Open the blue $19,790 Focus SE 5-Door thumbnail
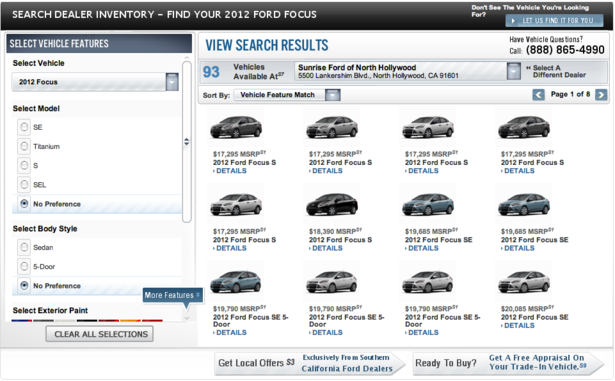The image size is (615, 381). 236,282
